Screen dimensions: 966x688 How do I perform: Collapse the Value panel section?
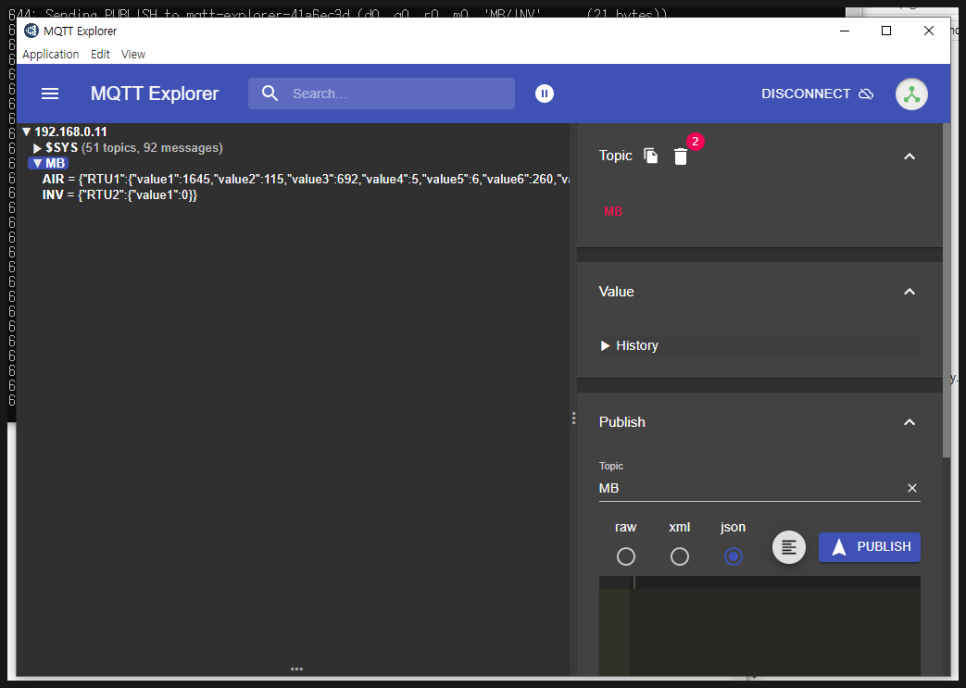click(909, 292)
